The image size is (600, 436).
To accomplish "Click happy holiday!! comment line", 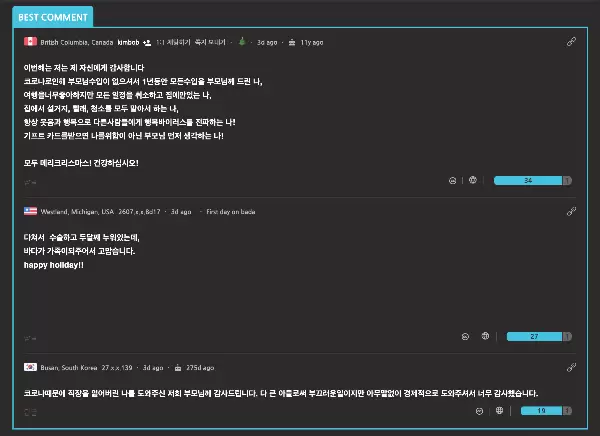I will pos(54,265).
